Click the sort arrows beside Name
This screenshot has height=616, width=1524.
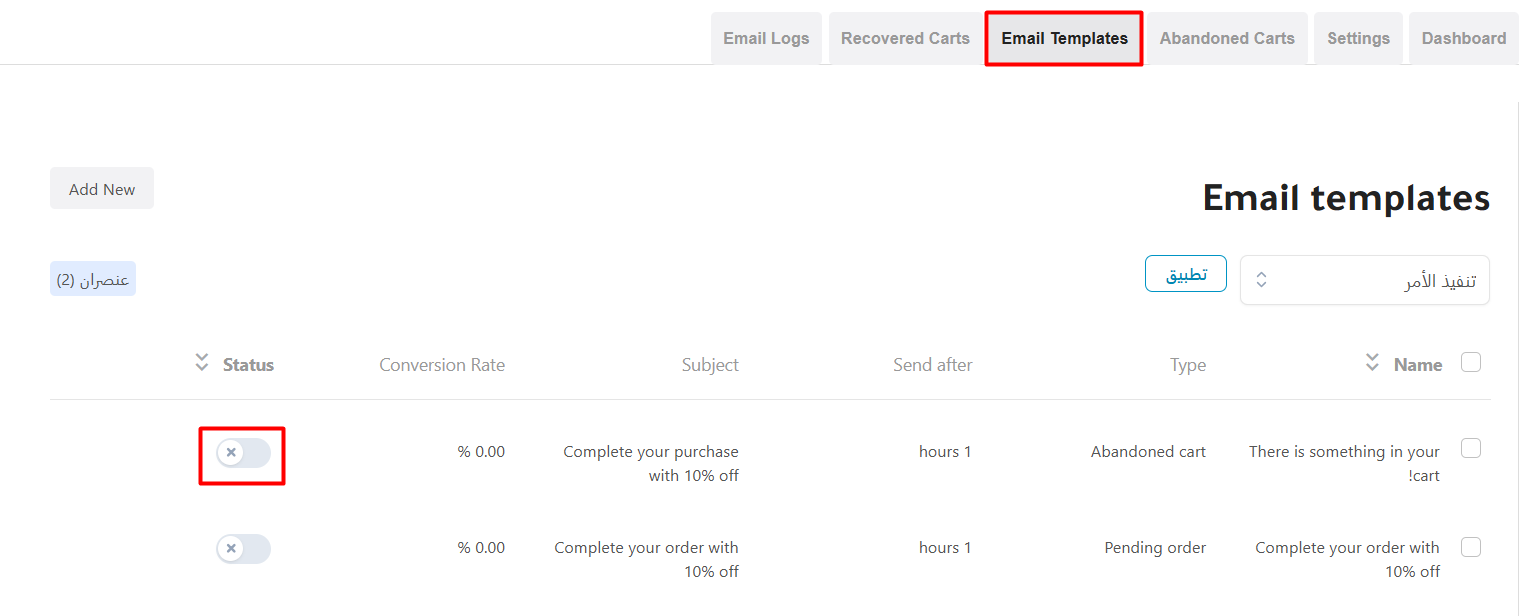[1372, 362]
